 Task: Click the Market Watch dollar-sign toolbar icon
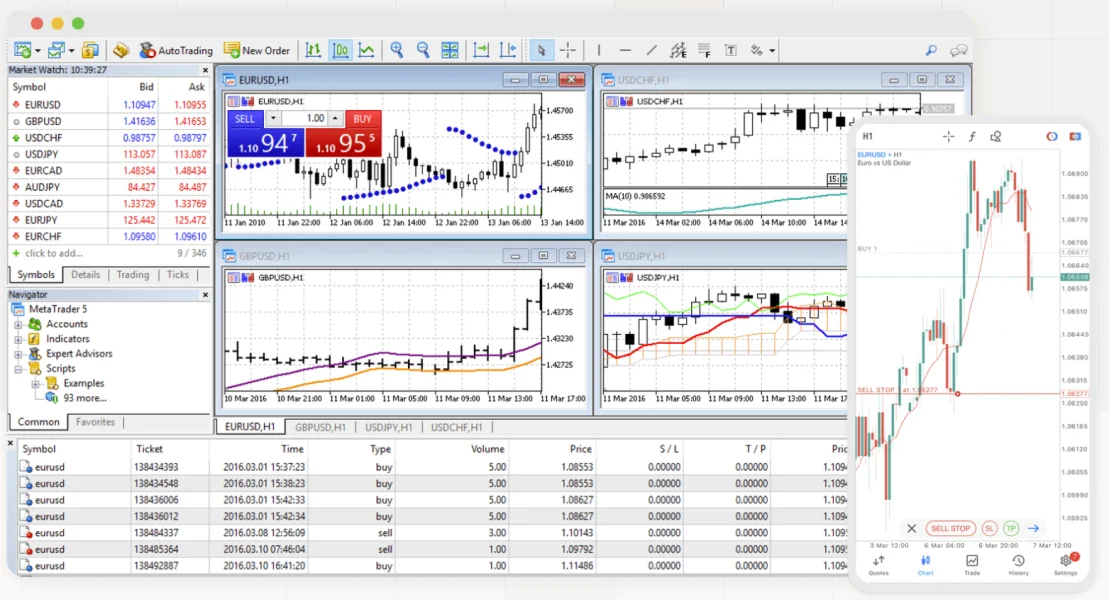[90, 50]
